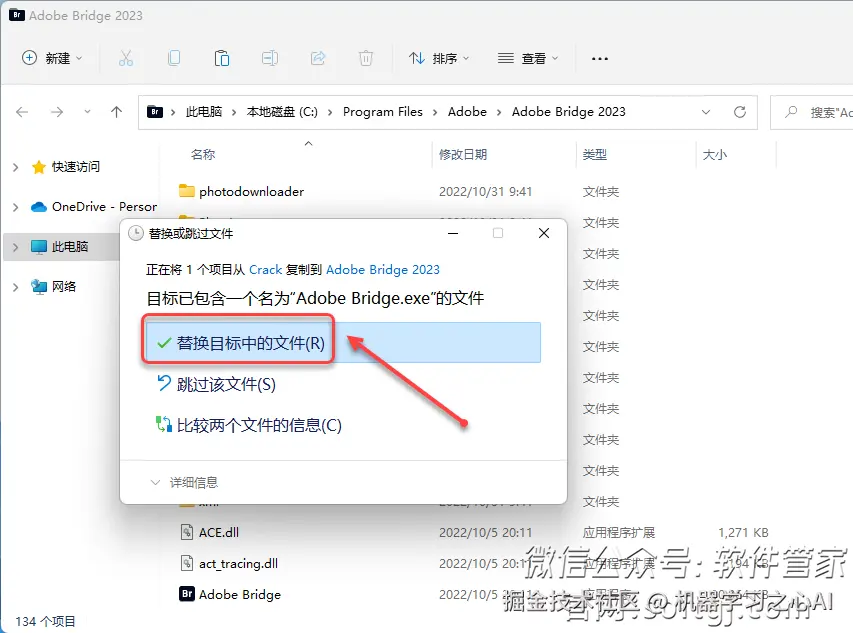853x633 pixels.
Task: Choose 替换目标中的文件(R) option
Action: tap(343, 343)
